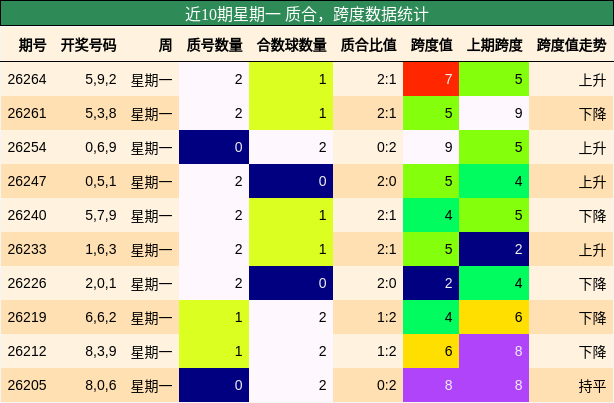This screenshot has width=614, height=403.
Task: Click the yellow span value 6 in row 26212
Action: pos(431,351)
